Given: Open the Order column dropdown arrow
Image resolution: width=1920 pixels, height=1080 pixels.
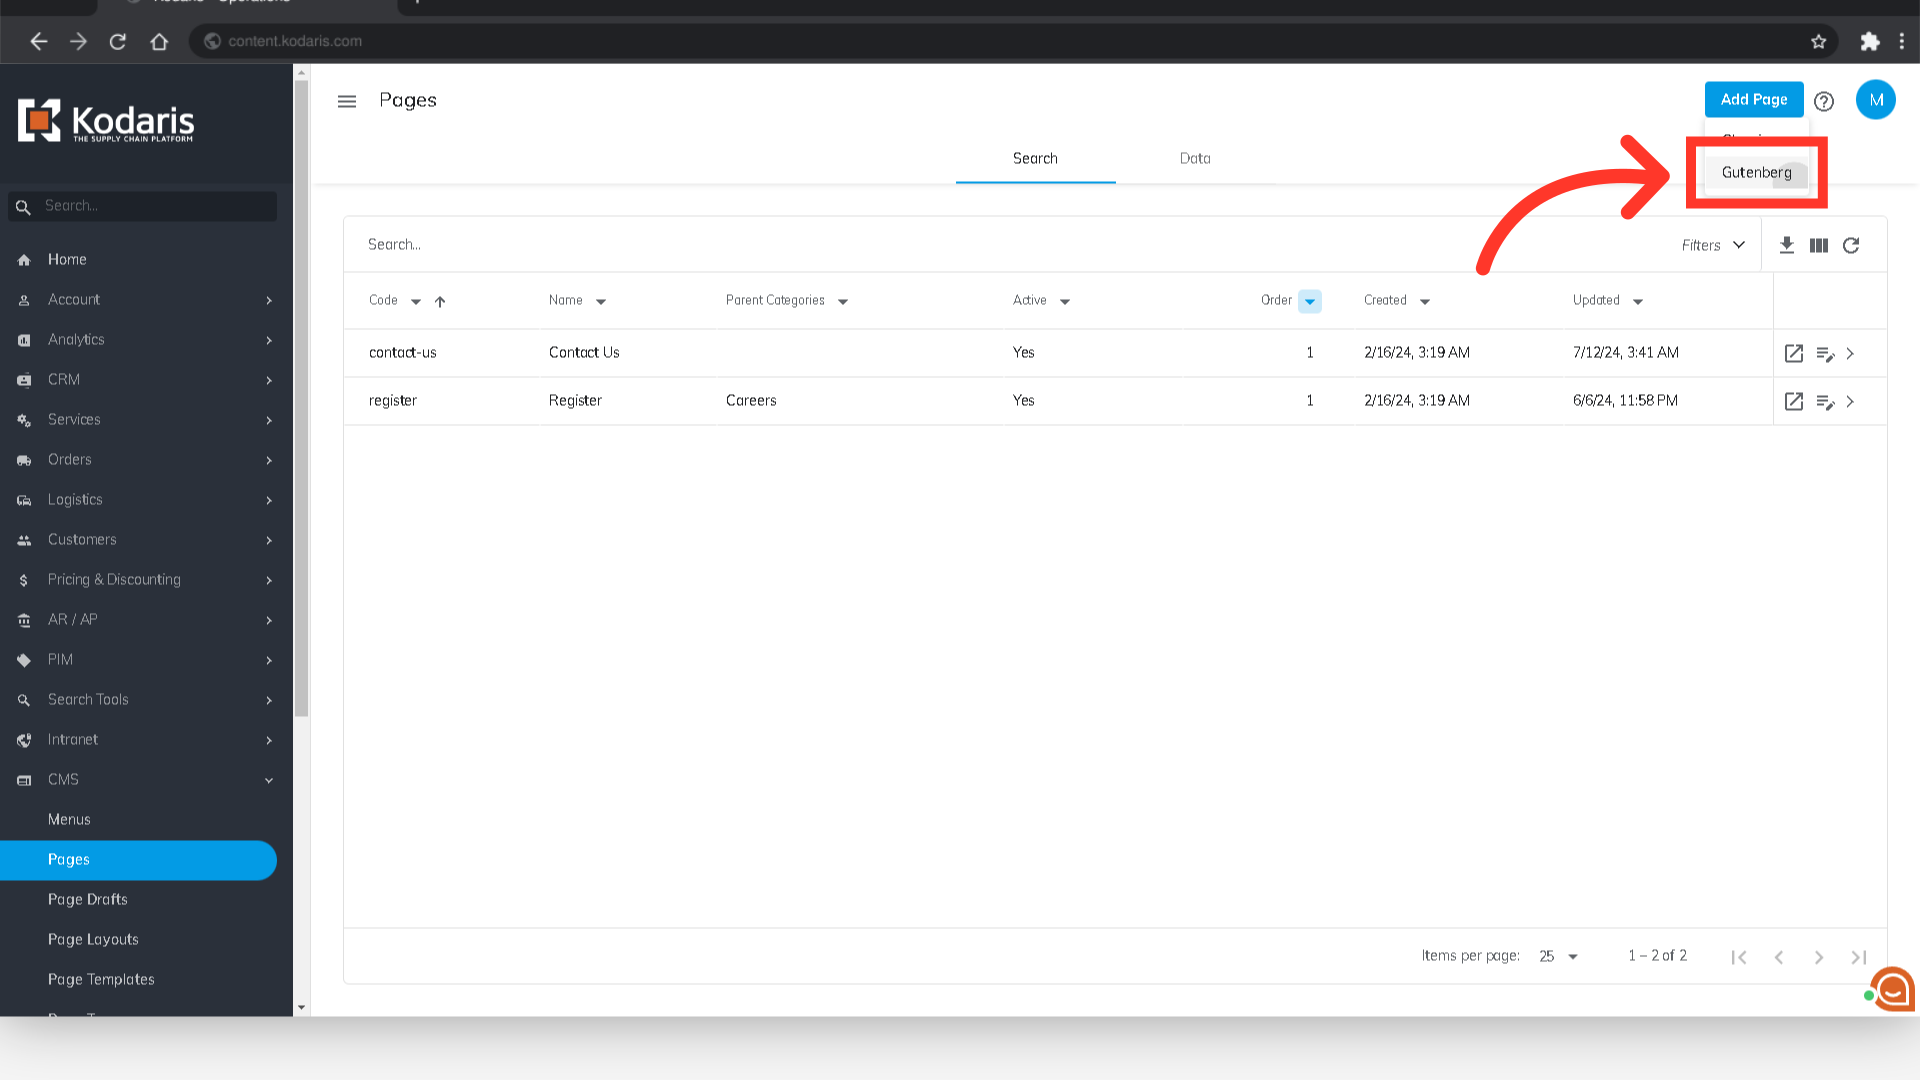Looking at the screenshot, I should tap(1309, 301).
